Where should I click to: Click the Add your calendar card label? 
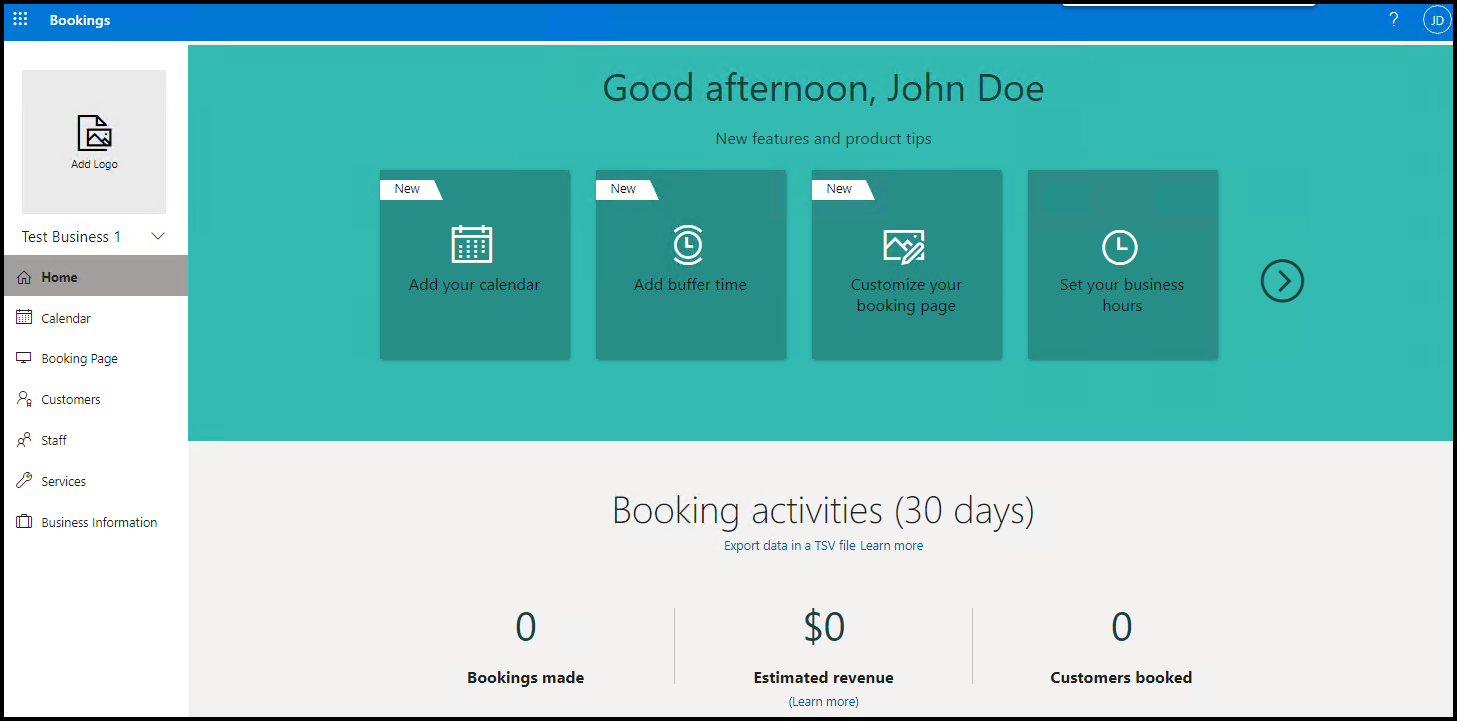coord(474,285)
